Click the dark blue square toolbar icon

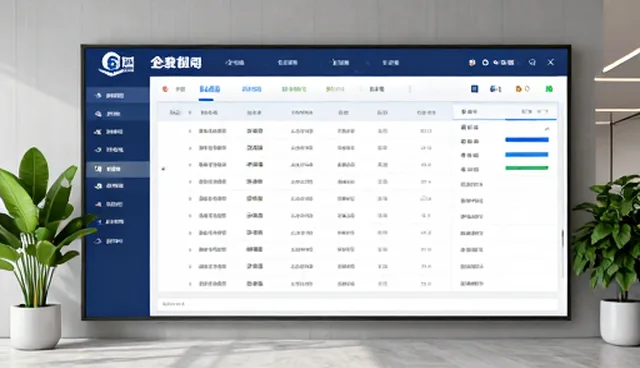click(474, 89)
